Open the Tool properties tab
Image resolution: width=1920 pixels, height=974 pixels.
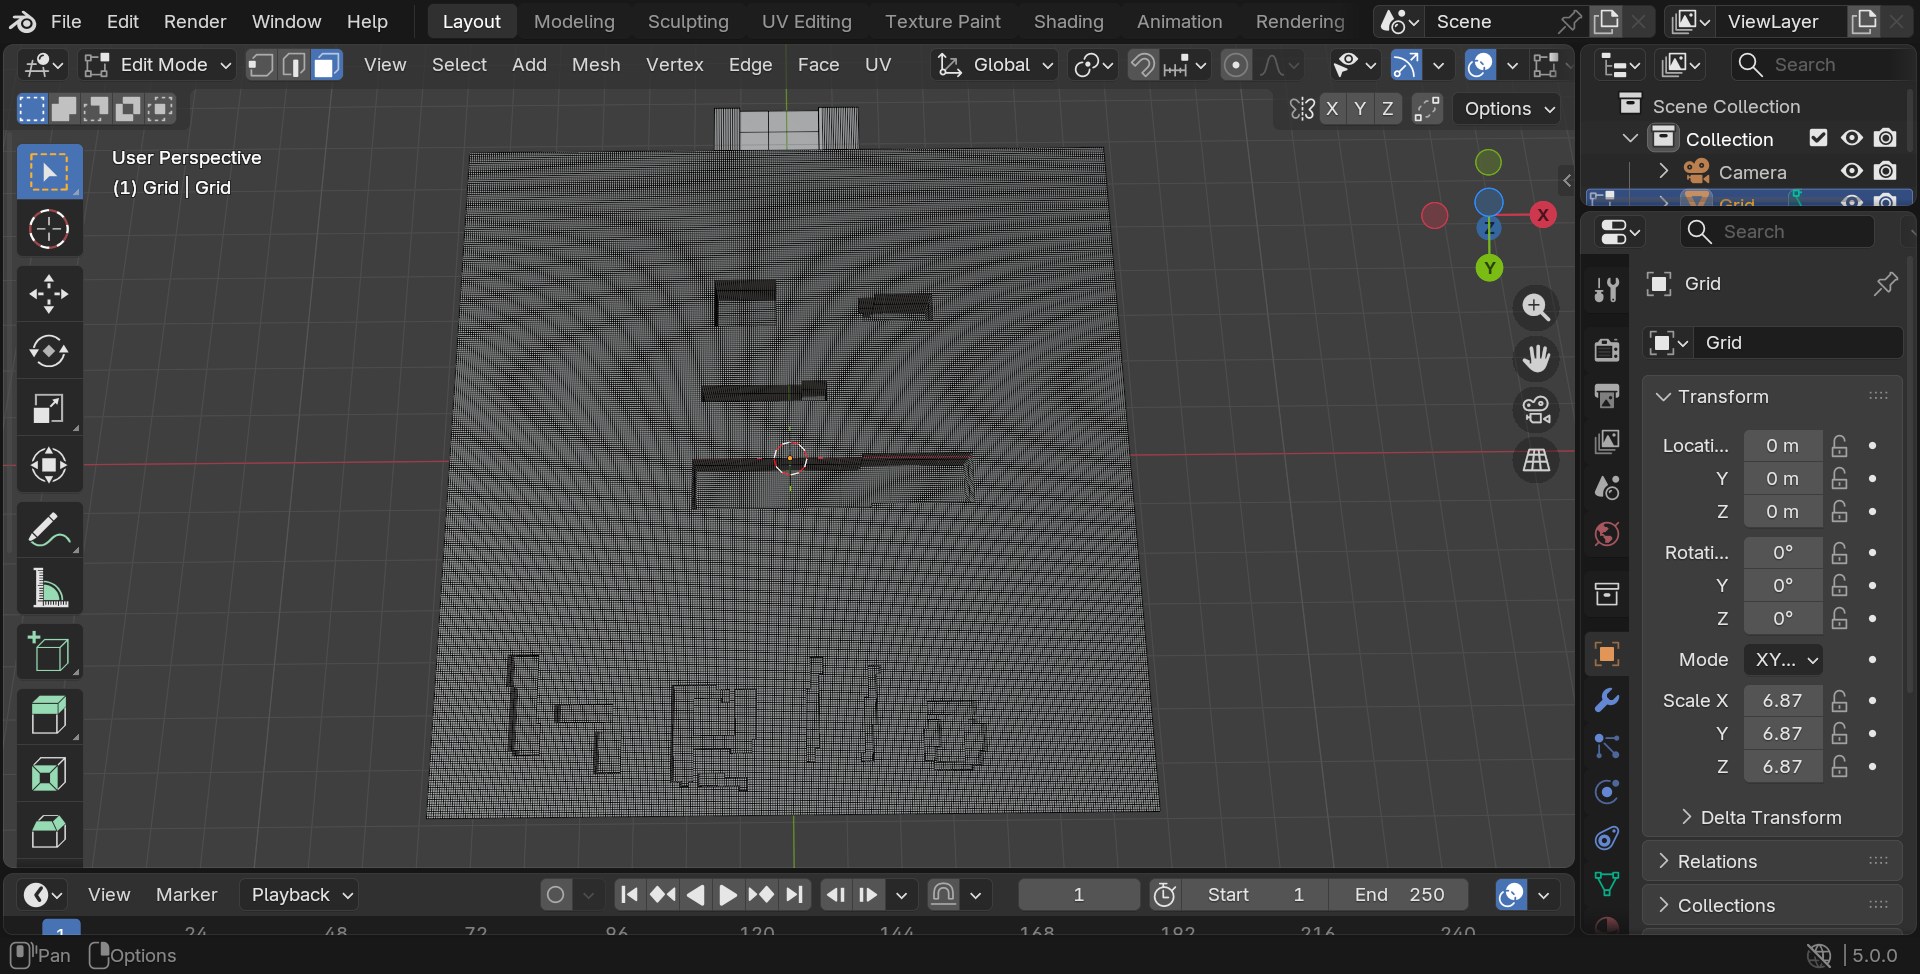point(1607,289)
